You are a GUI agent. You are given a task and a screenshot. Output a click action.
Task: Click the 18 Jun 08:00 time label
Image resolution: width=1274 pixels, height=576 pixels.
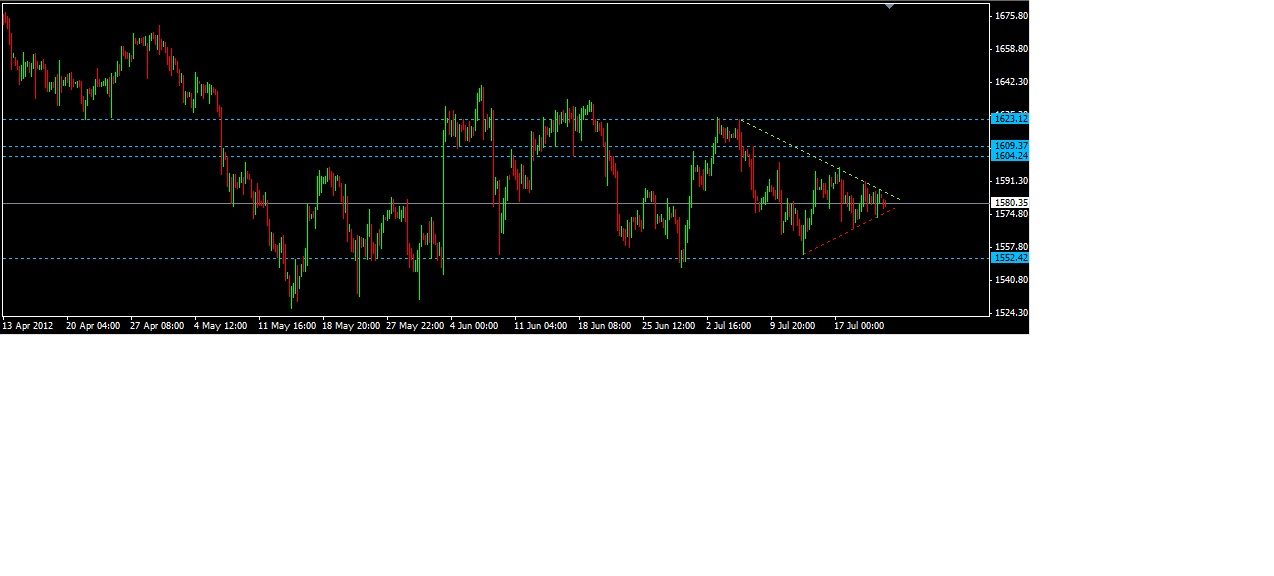605,325
